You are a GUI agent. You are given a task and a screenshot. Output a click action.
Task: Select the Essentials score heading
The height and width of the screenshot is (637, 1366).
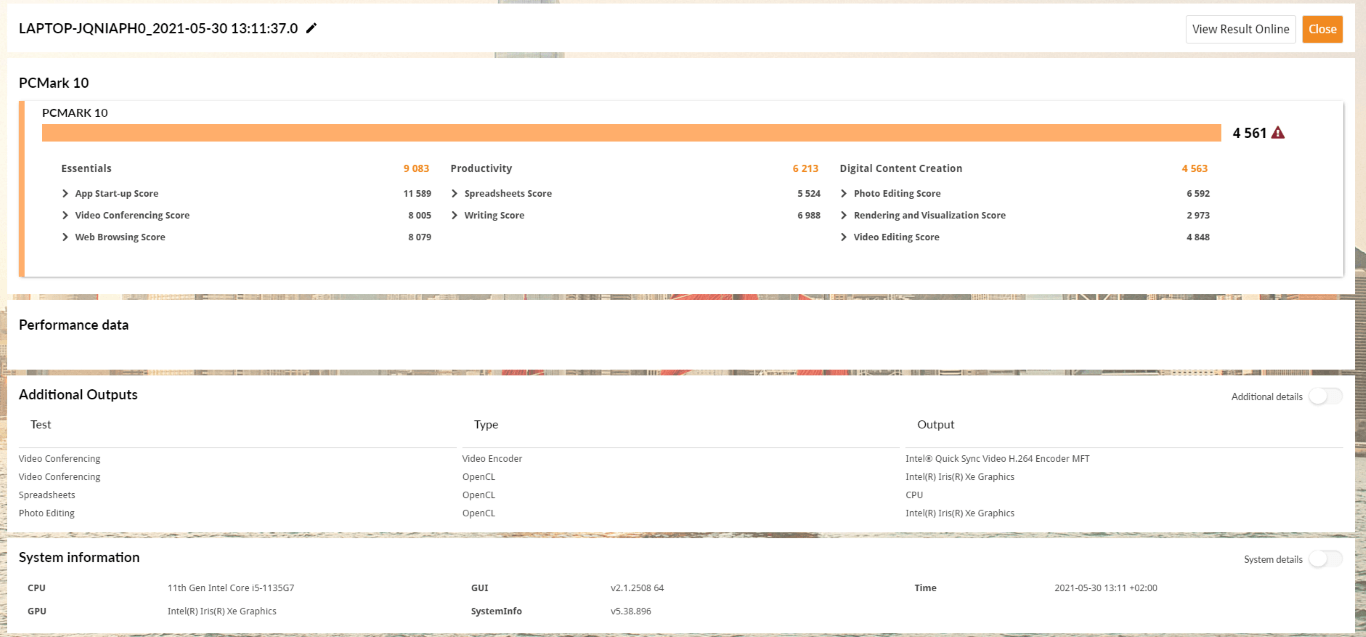point(86,169)
